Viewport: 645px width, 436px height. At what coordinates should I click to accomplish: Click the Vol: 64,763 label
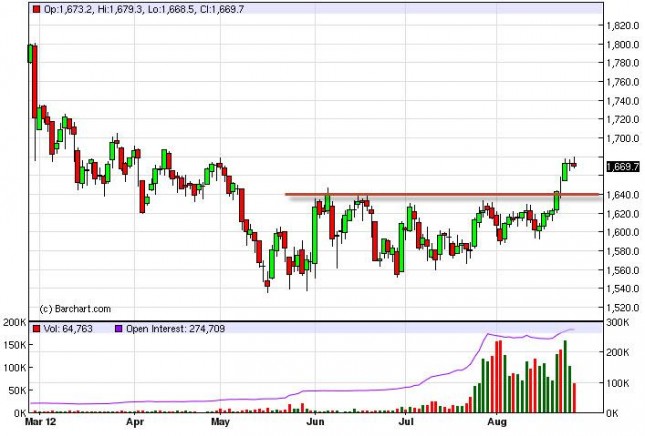[x=68, y=329]
